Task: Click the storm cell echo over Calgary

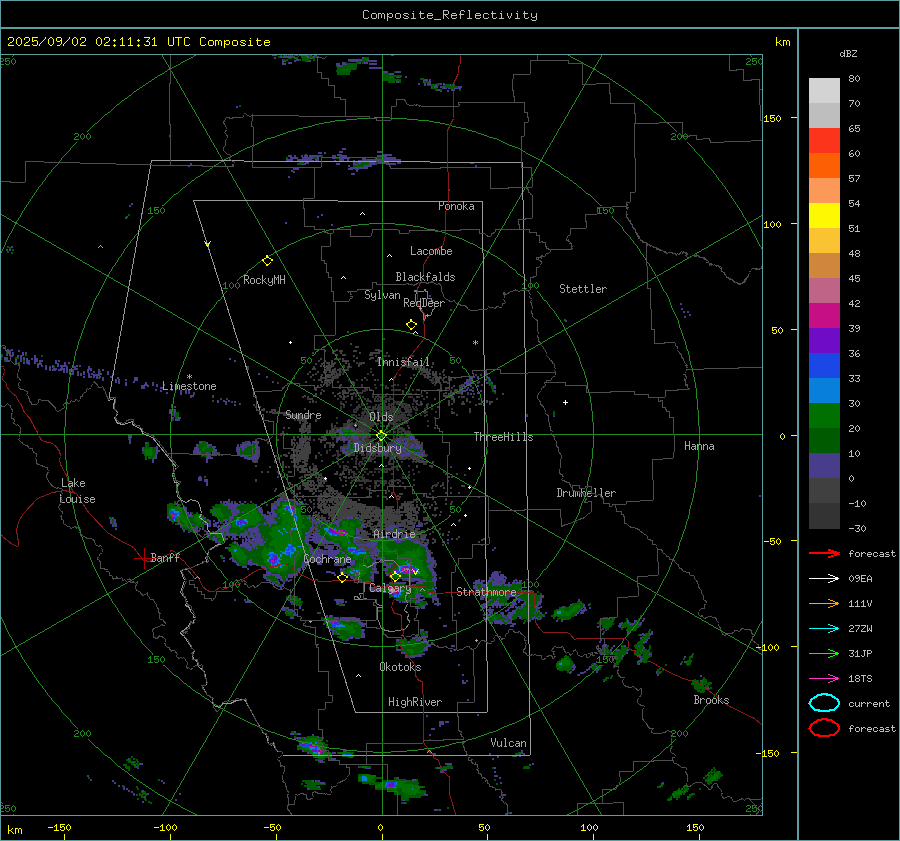Action: [x=409, y=569]
